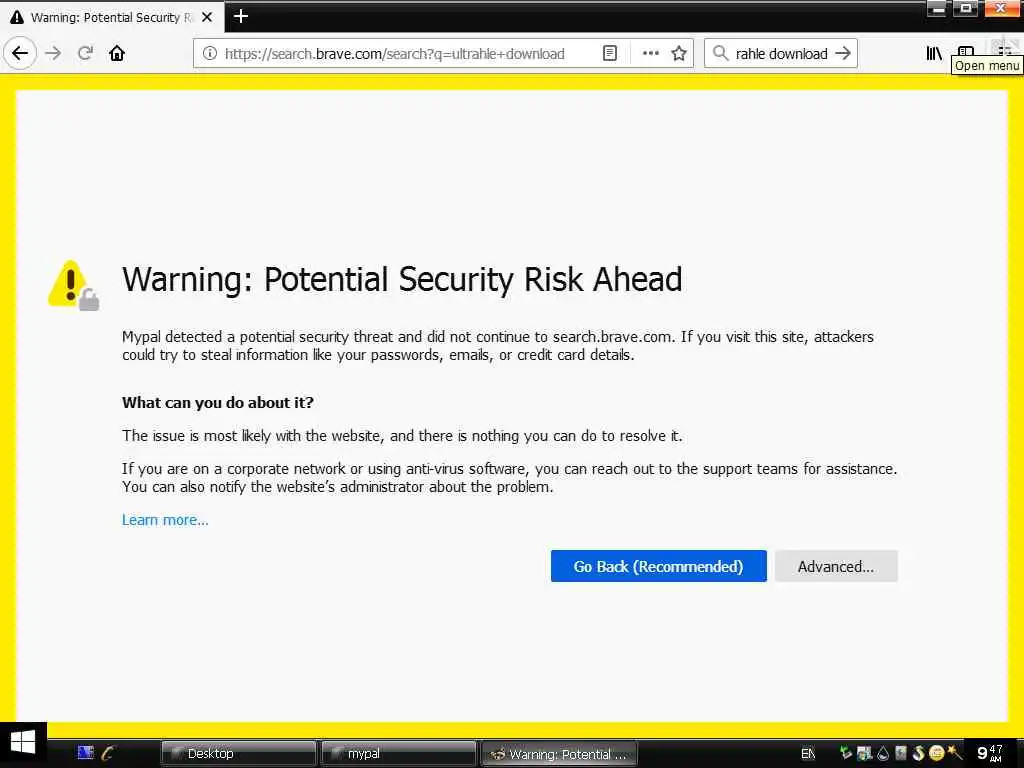
Task: Open the yellow smiley tray icon
Action: [x=936, y=753]
